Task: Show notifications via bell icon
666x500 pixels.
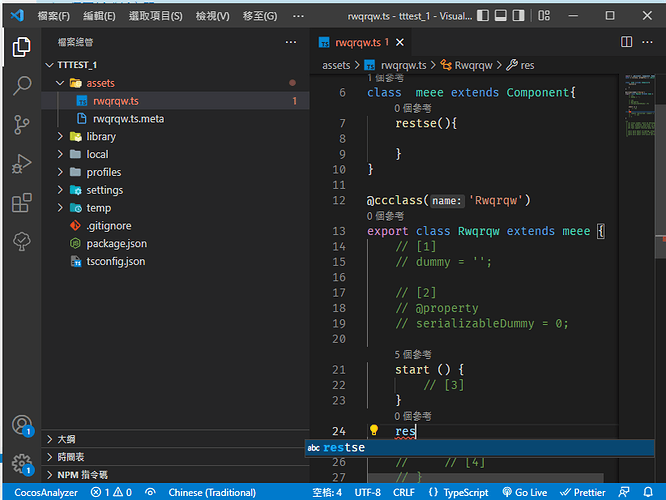Action: [648, 492]
